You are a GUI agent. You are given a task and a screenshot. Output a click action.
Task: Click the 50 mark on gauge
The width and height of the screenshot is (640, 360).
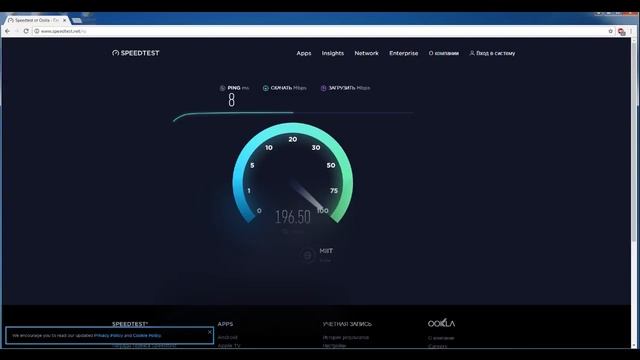click(x=331, y=165)
